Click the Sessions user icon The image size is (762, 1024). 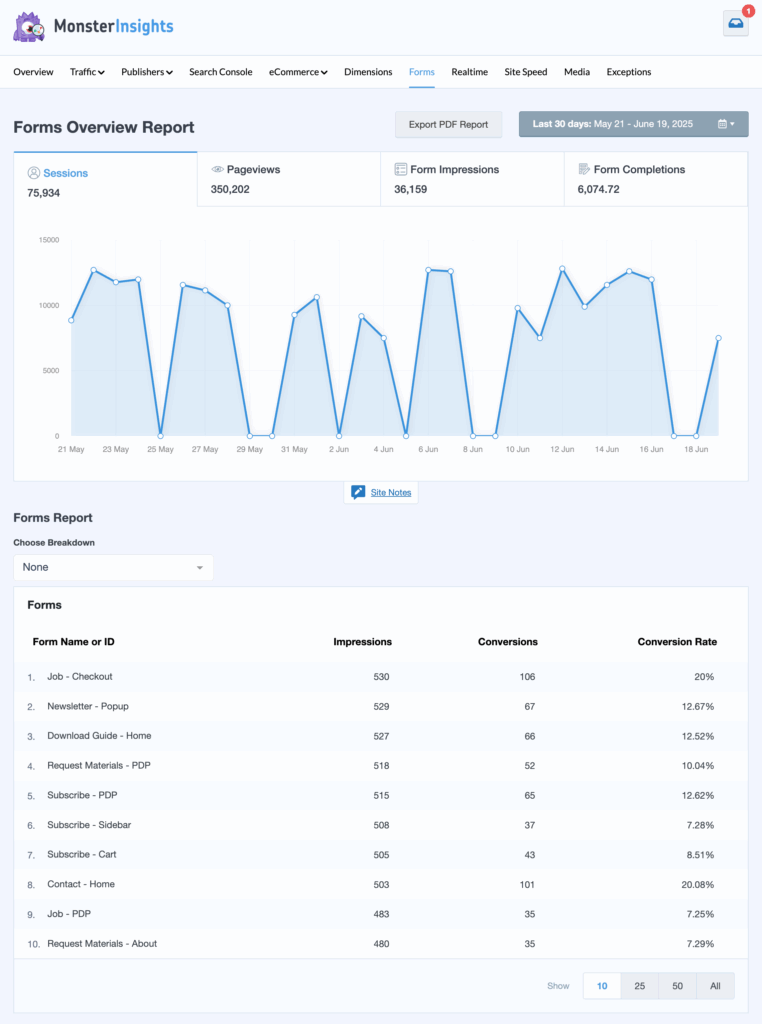point(34,173)
